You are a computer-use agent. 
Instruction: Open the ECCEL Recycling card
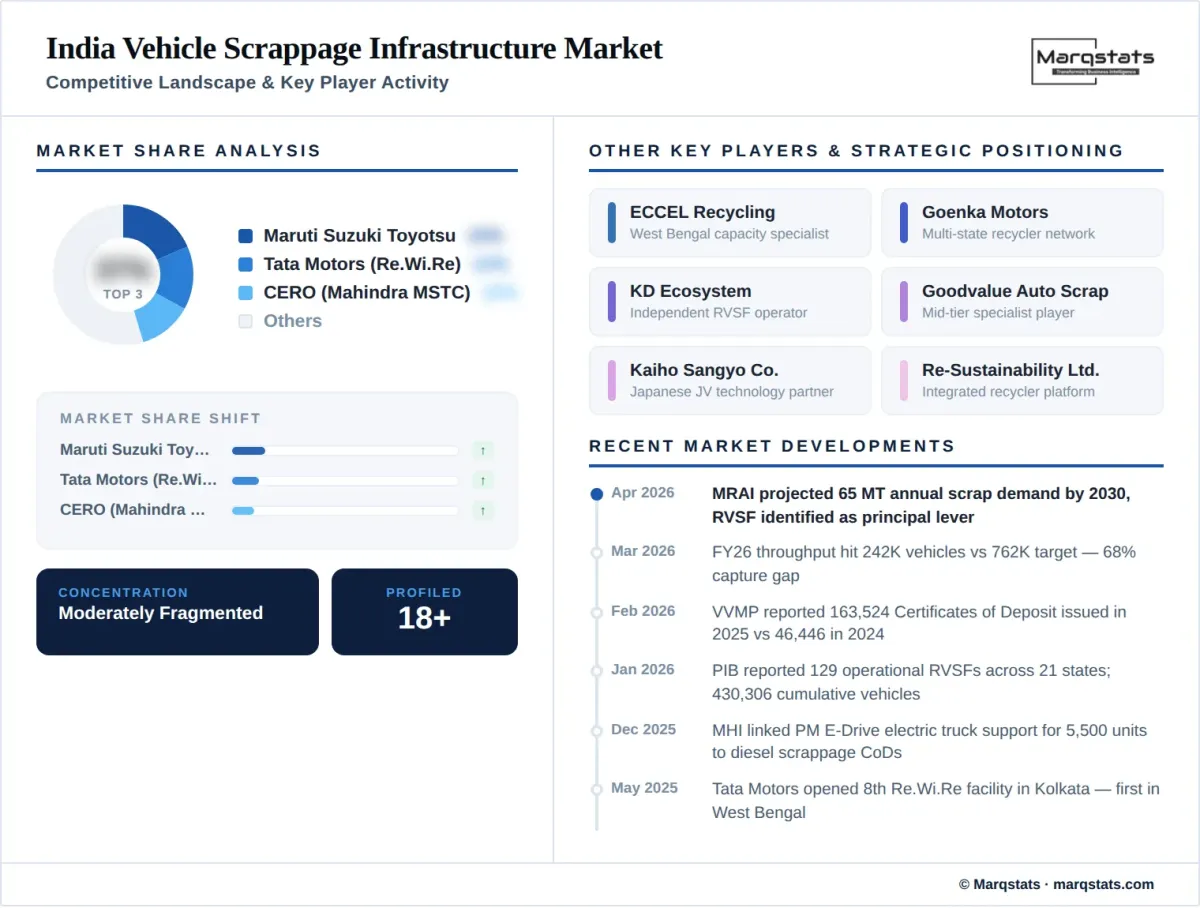730,222
